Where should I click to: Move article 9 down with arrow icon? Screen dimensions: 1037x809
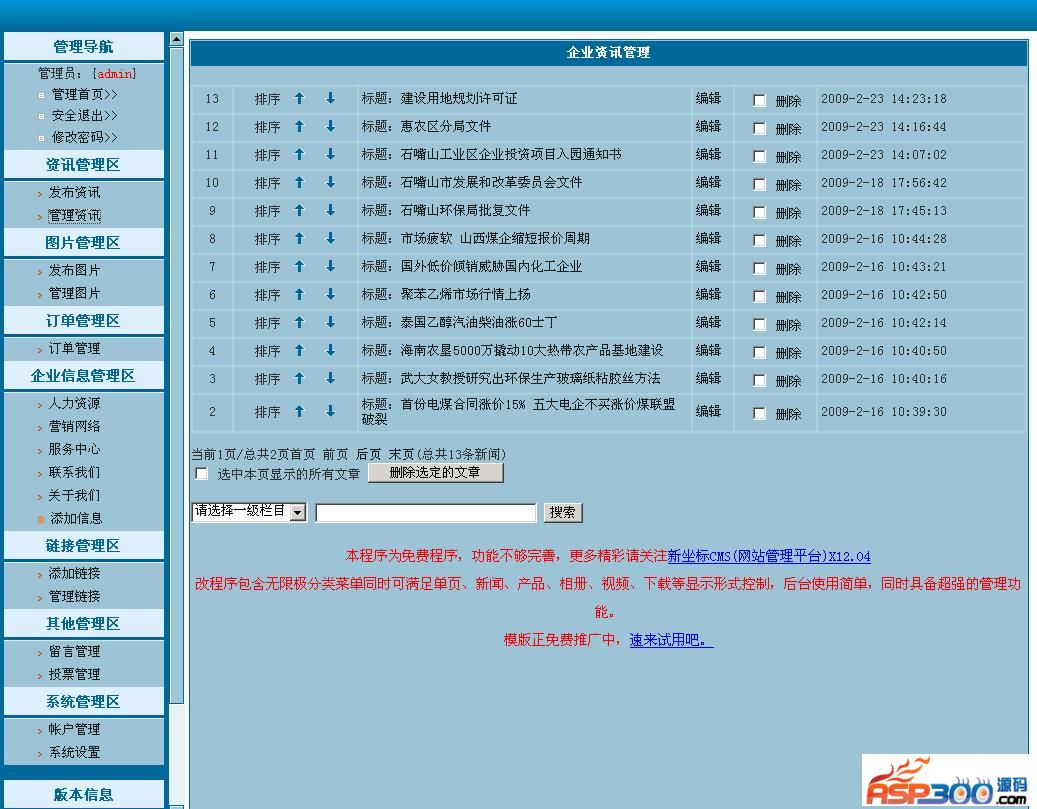[x=330, y=211]
